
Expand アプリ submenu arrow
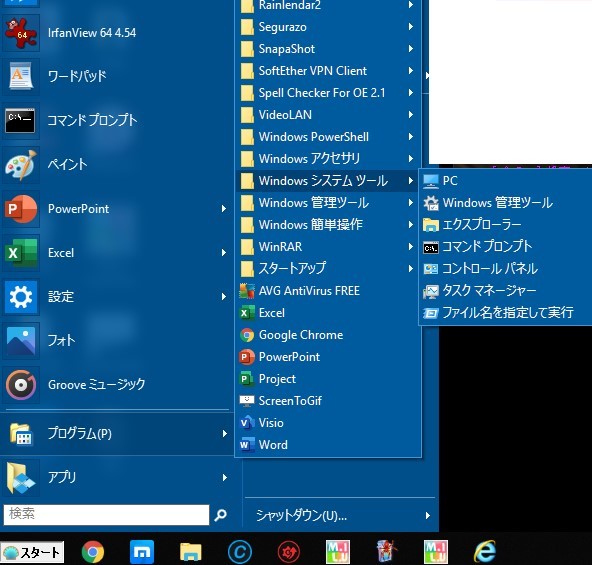(225, 477)
